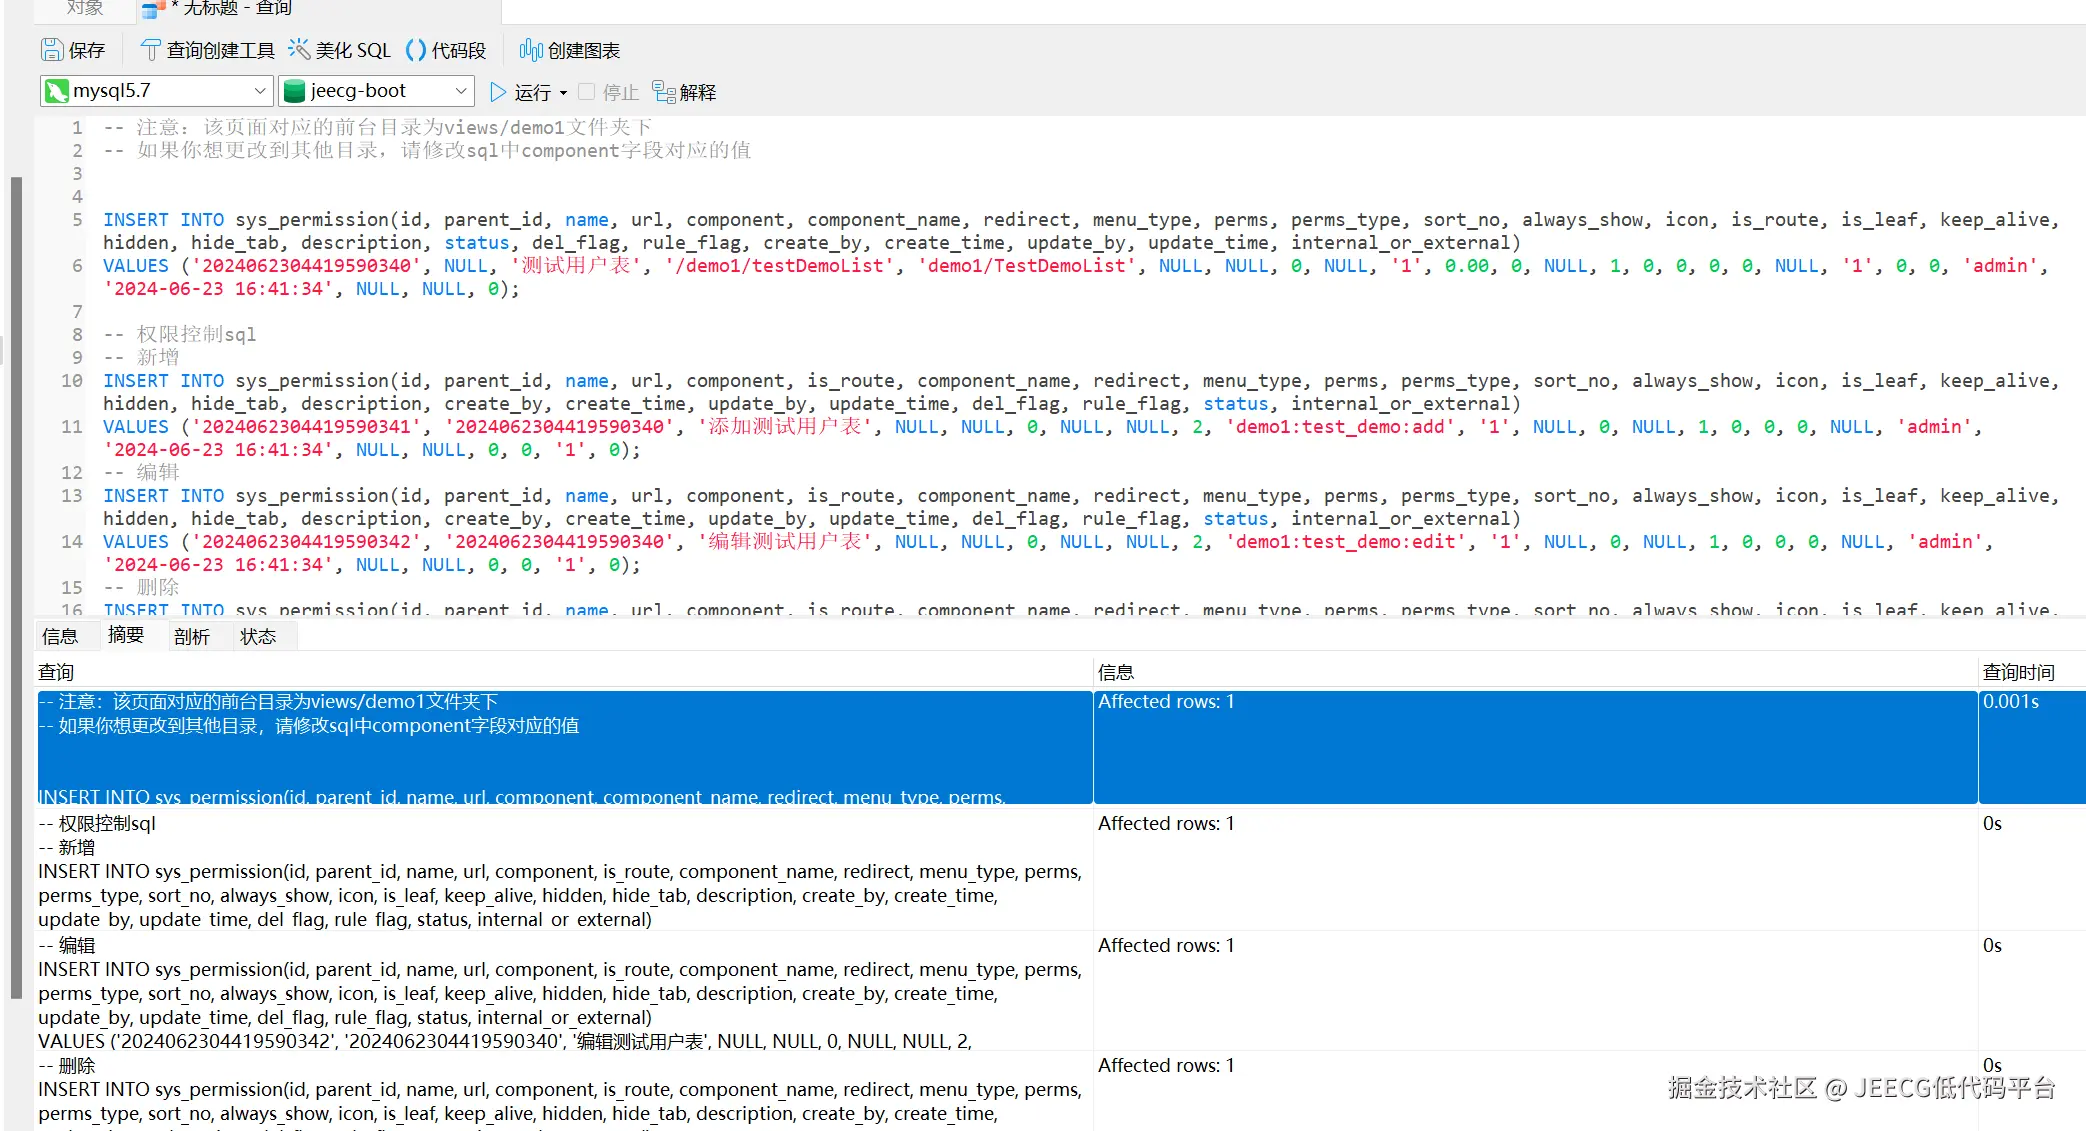
Task: Click the Stop (停止) square box
Action: click(587, 92)
